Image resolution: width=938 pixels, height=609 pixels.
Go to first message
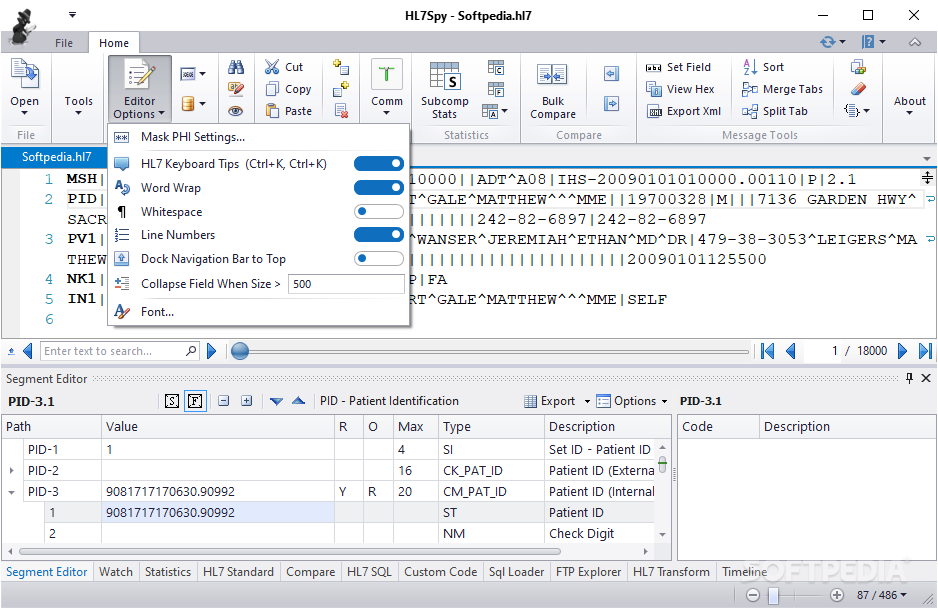click(768, 351)
